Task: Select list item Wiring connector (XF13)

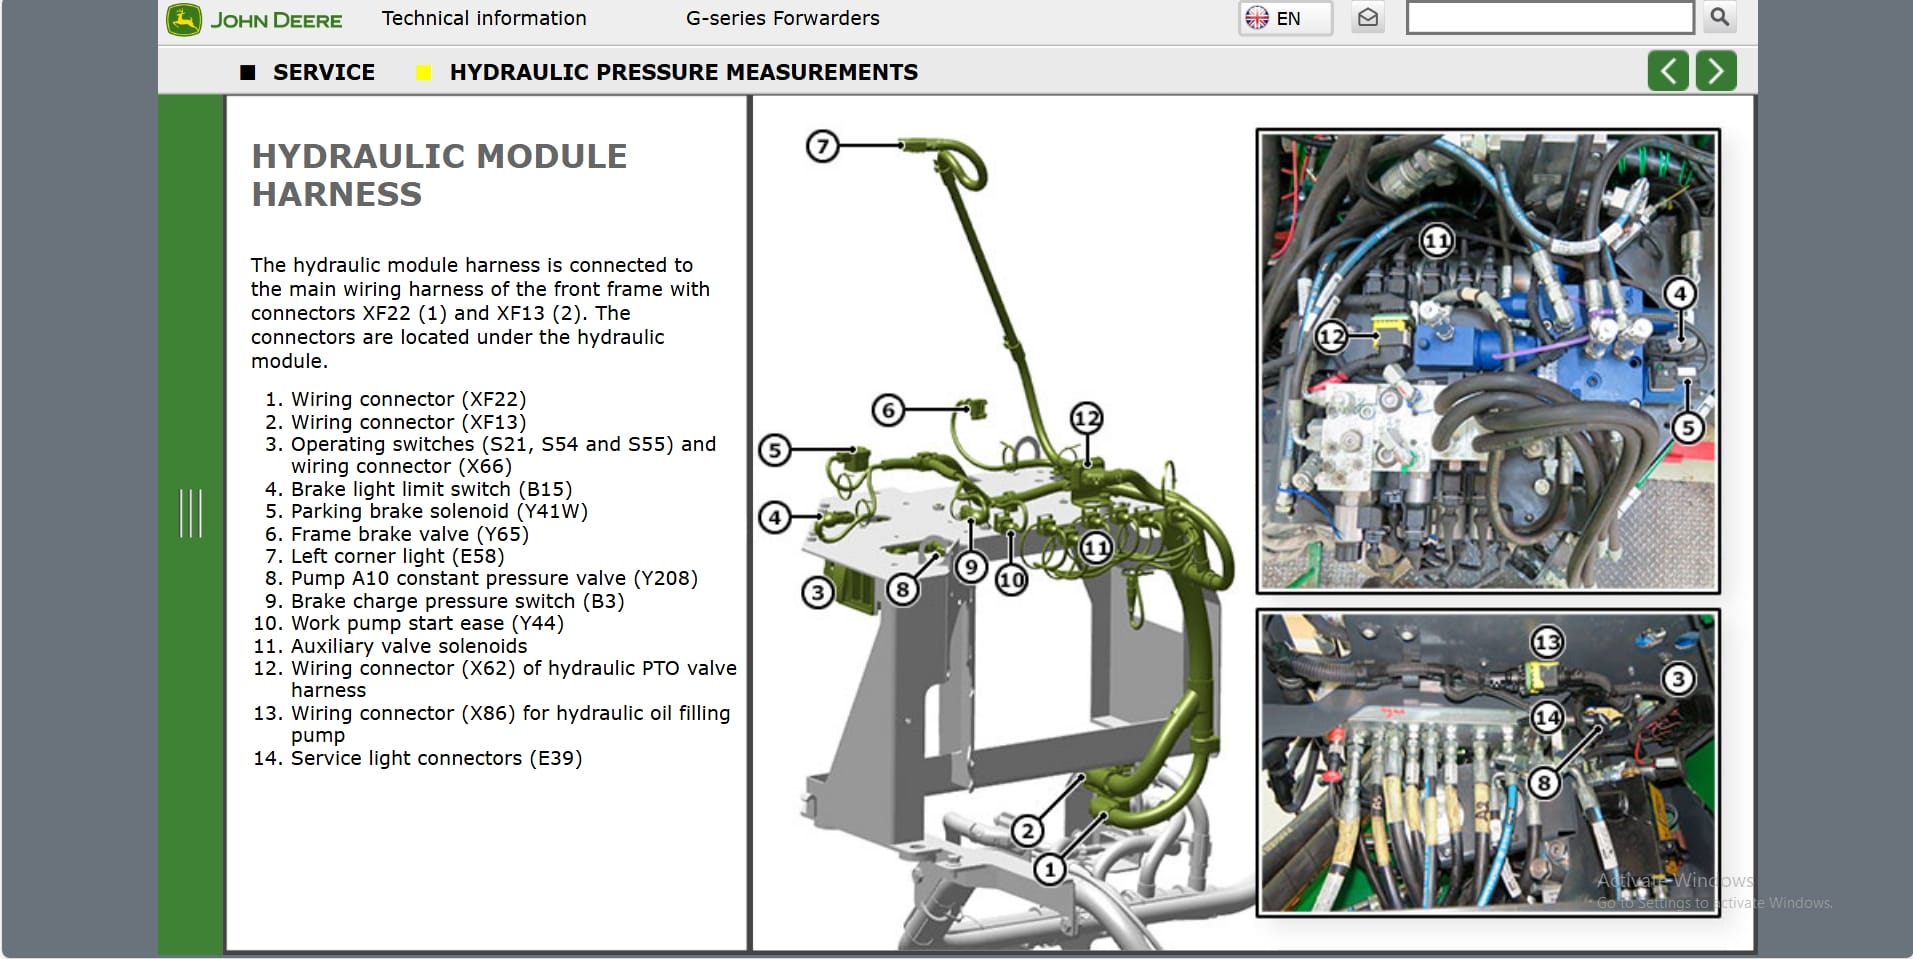Action: pyautogui.click(x=408, y=422)
